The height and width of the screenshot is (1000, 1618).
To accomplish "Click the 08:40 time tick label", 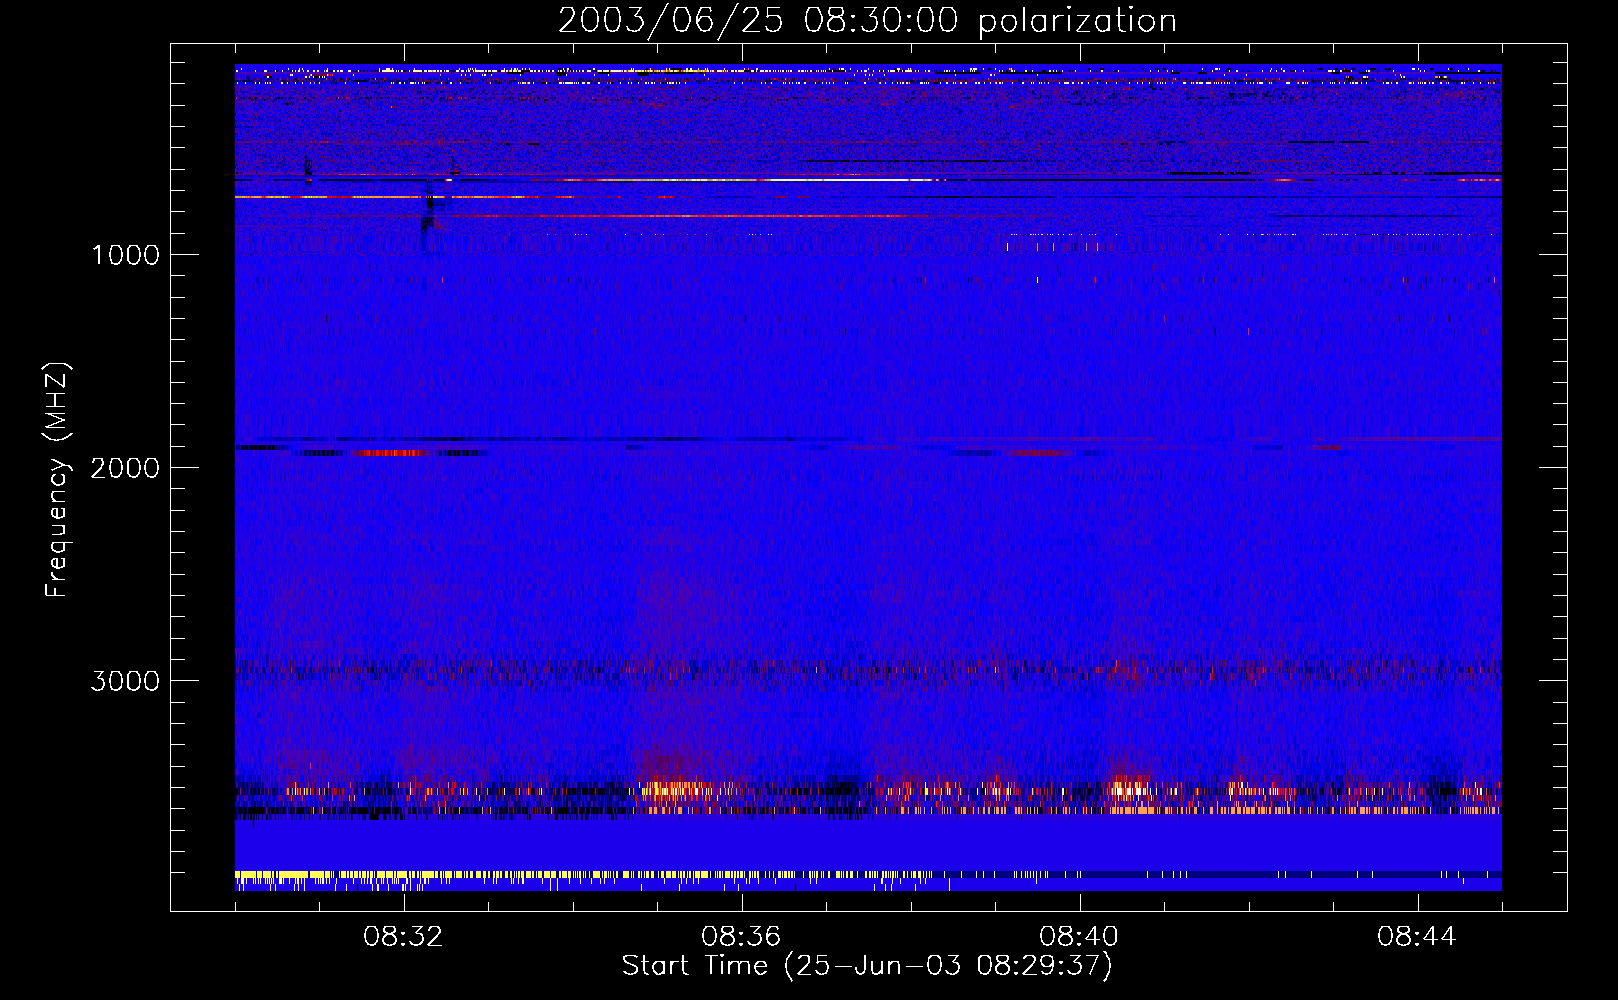I will click(x=1079, y=937).
